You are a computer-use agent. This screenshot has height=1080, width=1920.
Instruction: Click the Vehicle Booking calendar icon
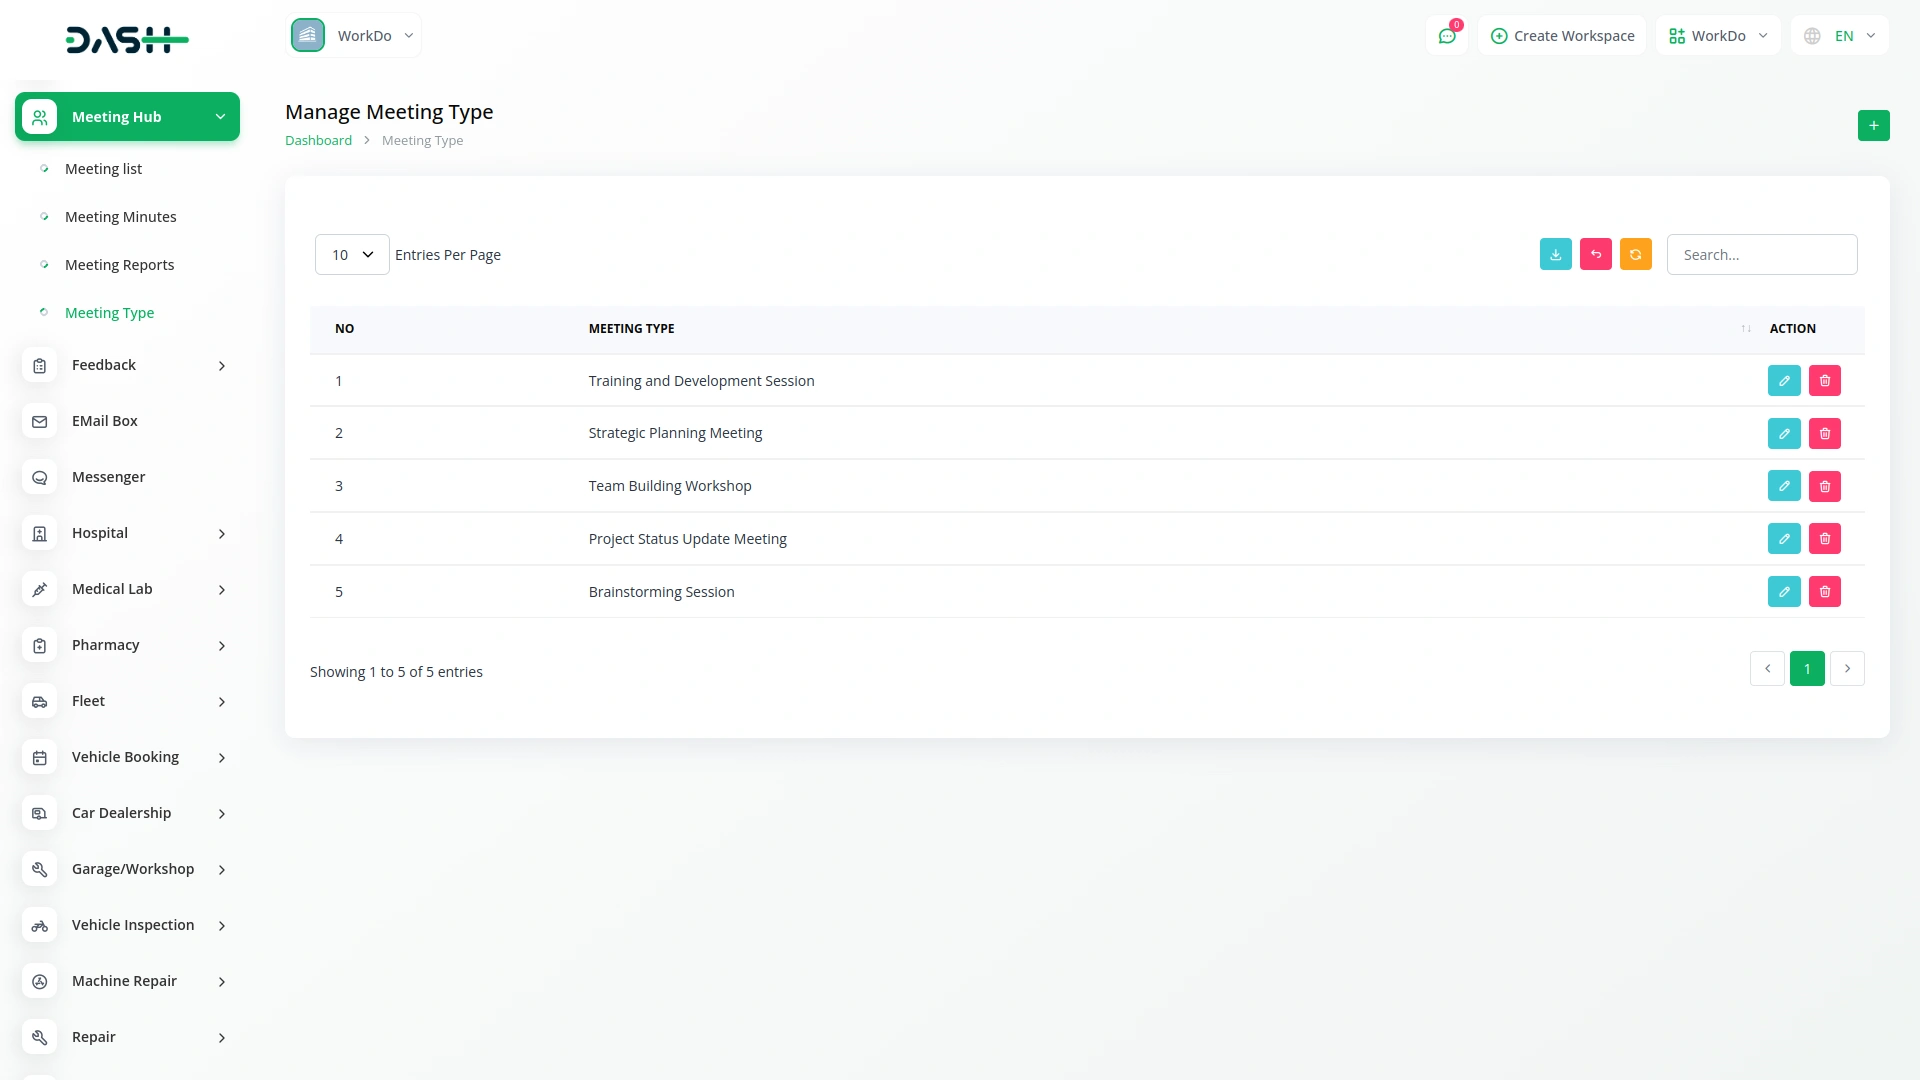point(40,758)
